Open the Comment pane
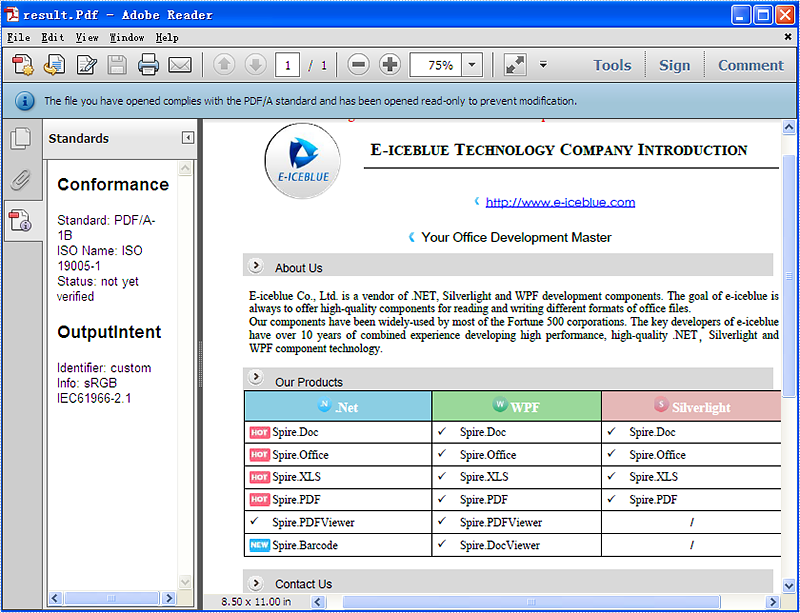The height and width of the screenshot is (613, 800). point(751,65)
